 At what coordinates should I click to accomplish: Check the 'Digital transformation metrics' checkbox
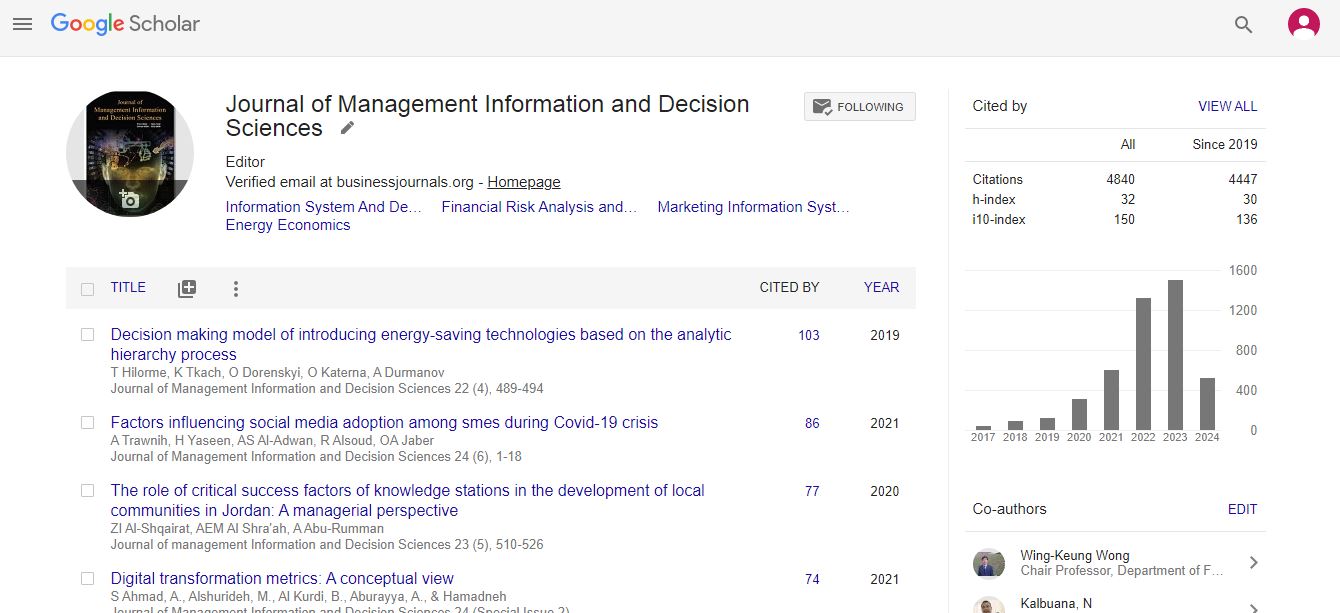(x=87, y=579)
